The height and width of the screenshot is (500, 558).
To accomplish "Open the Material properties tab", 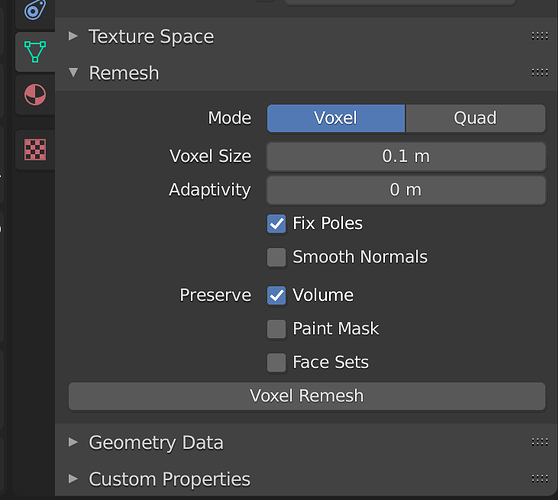I will [35, 95].
